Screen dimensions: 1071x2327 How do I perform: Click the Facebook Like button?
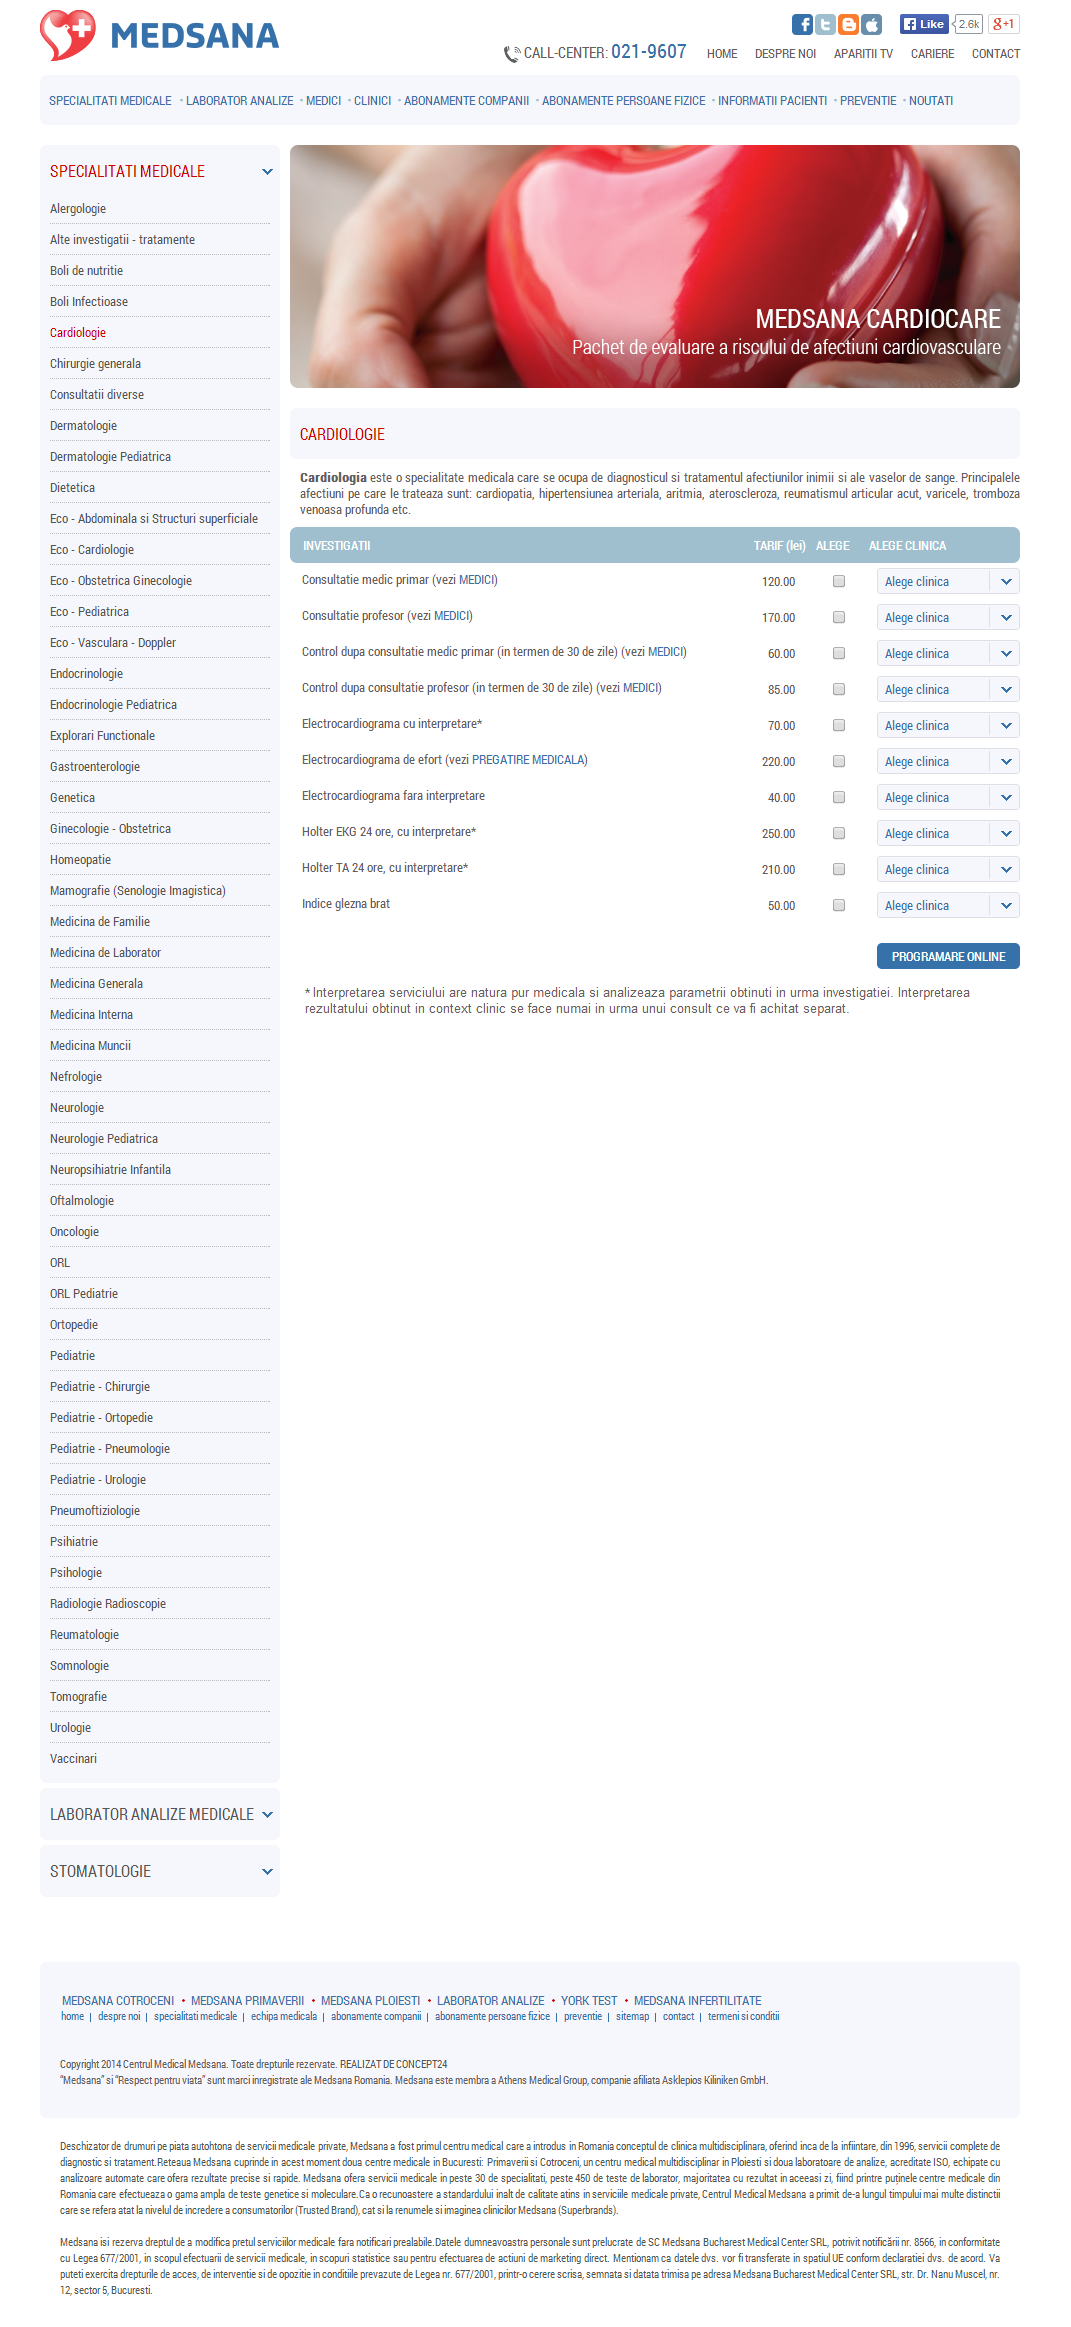pos(923,24)
